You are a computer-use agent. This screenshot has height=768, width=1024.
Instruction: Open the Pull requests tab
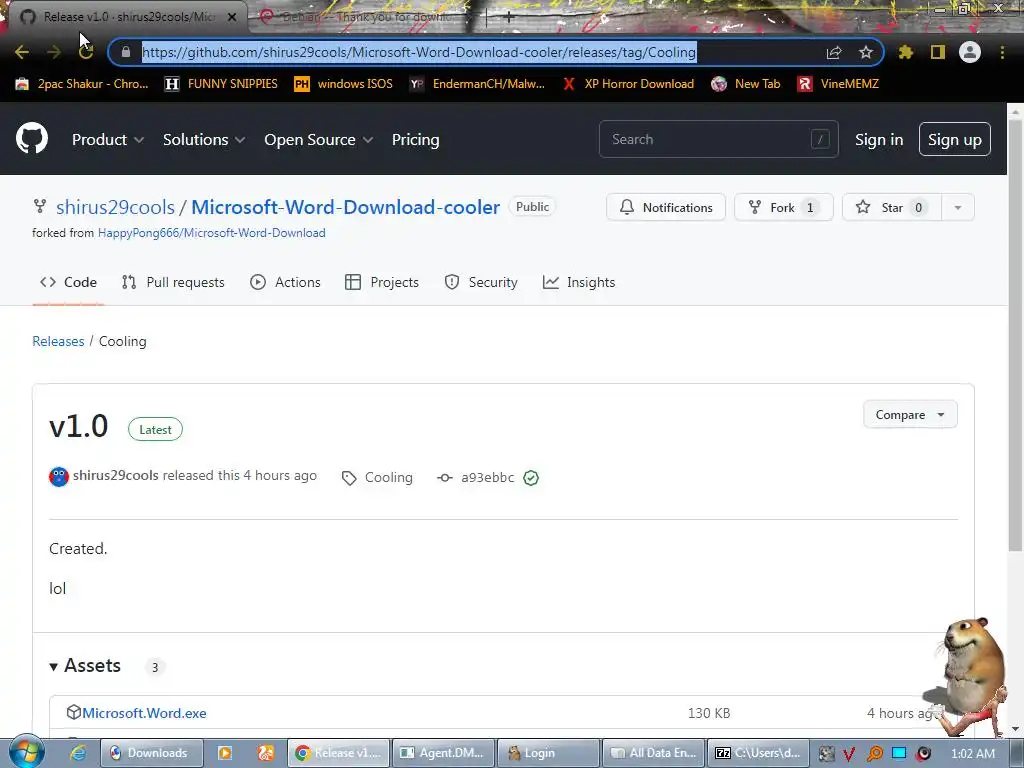173,282
